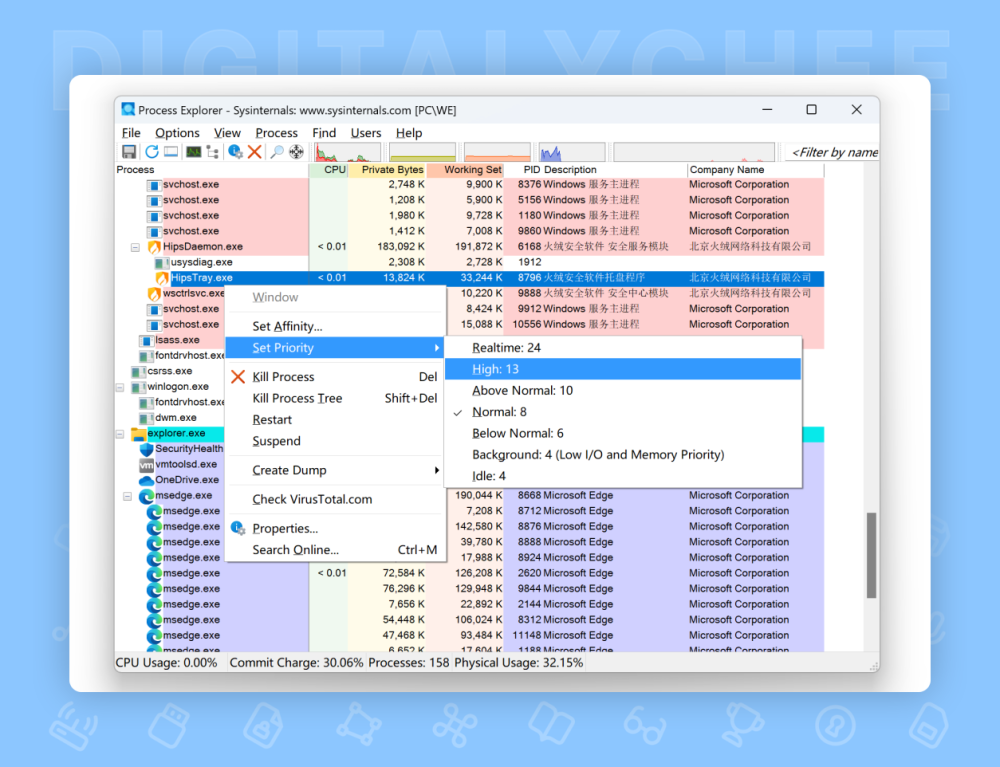Collapse the winlogon.exe tree node
Screen dimensions: 1000x767
pyautogui.click(x=120, y=387)
